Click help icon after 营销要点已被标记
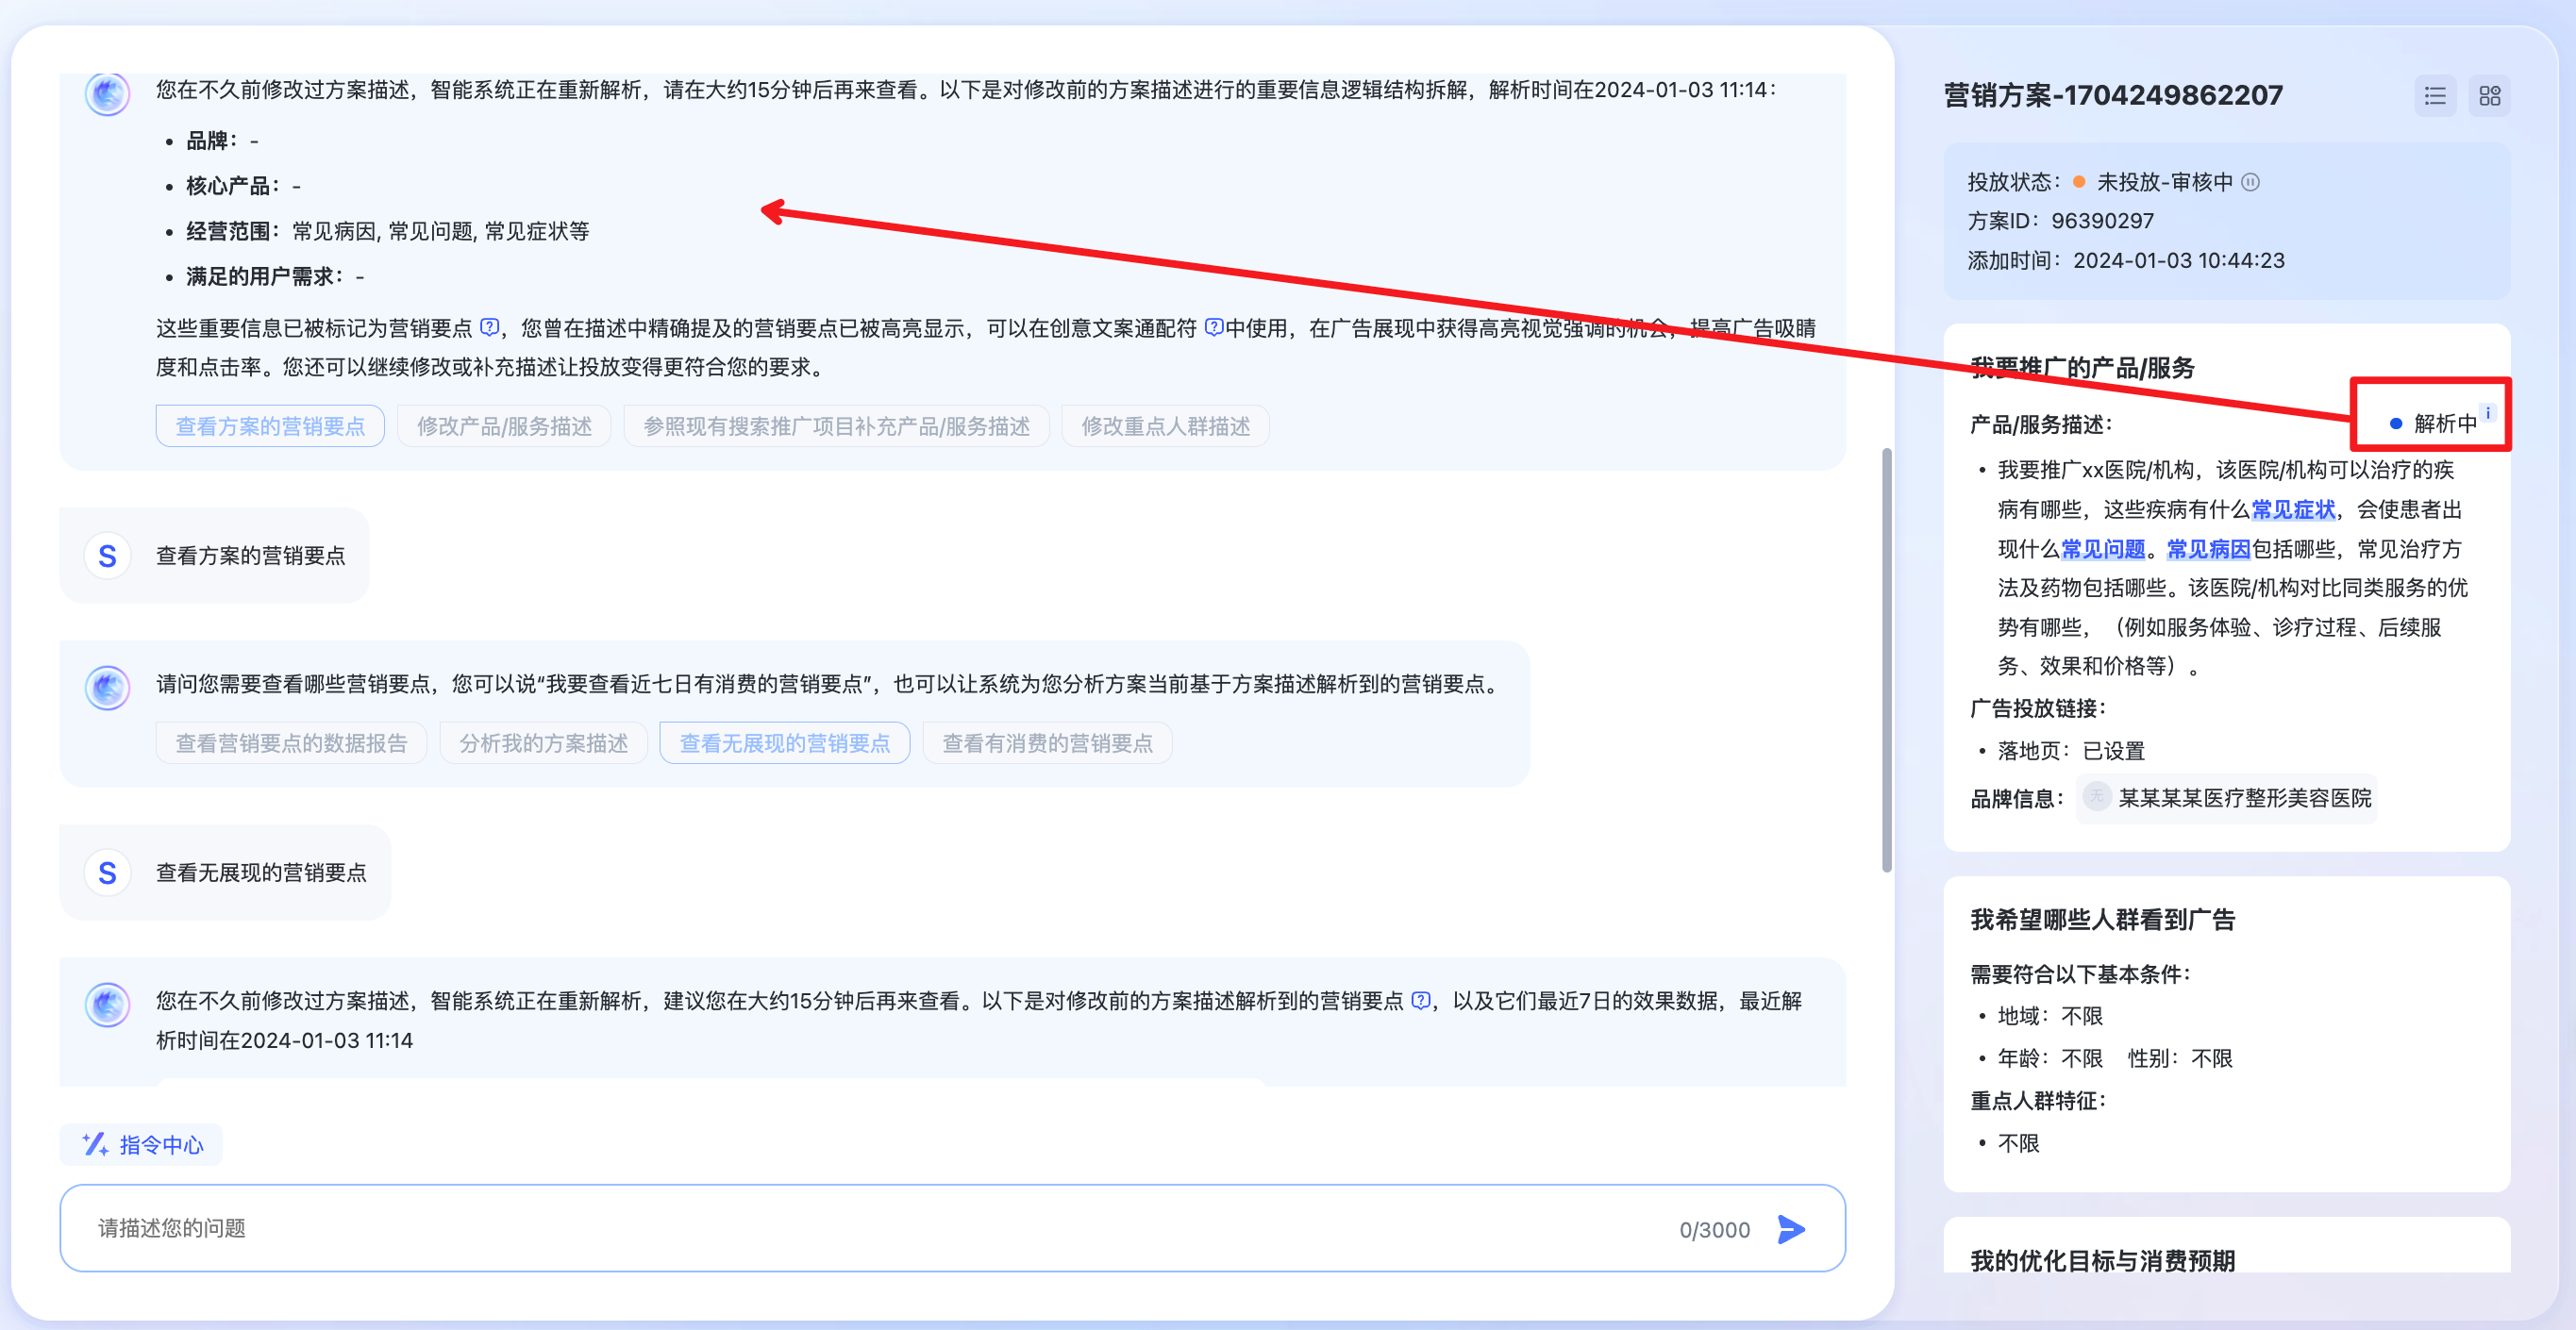 [x=489, y=327]
